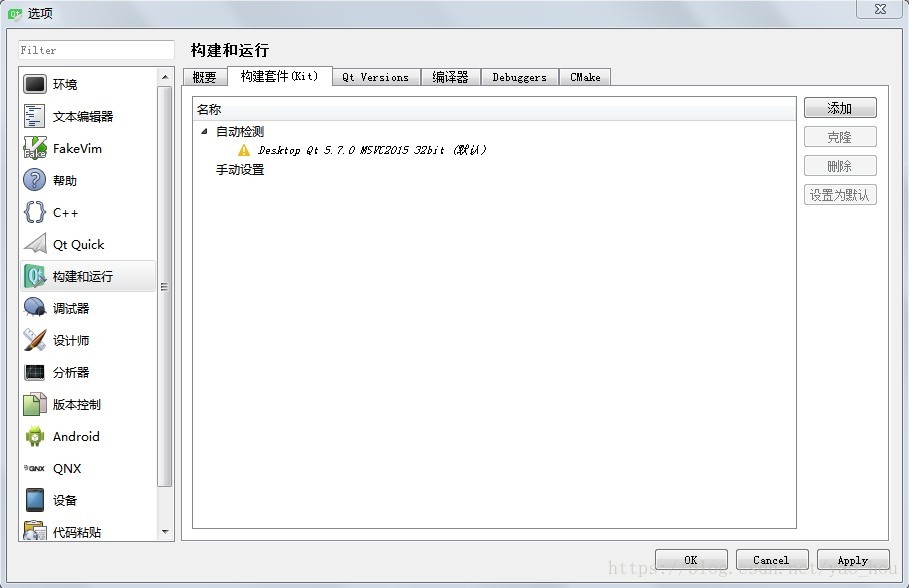Screen dimensions: 909x588
Task: Collapse the 自动检测 tree node
Action: pos(204,132)
